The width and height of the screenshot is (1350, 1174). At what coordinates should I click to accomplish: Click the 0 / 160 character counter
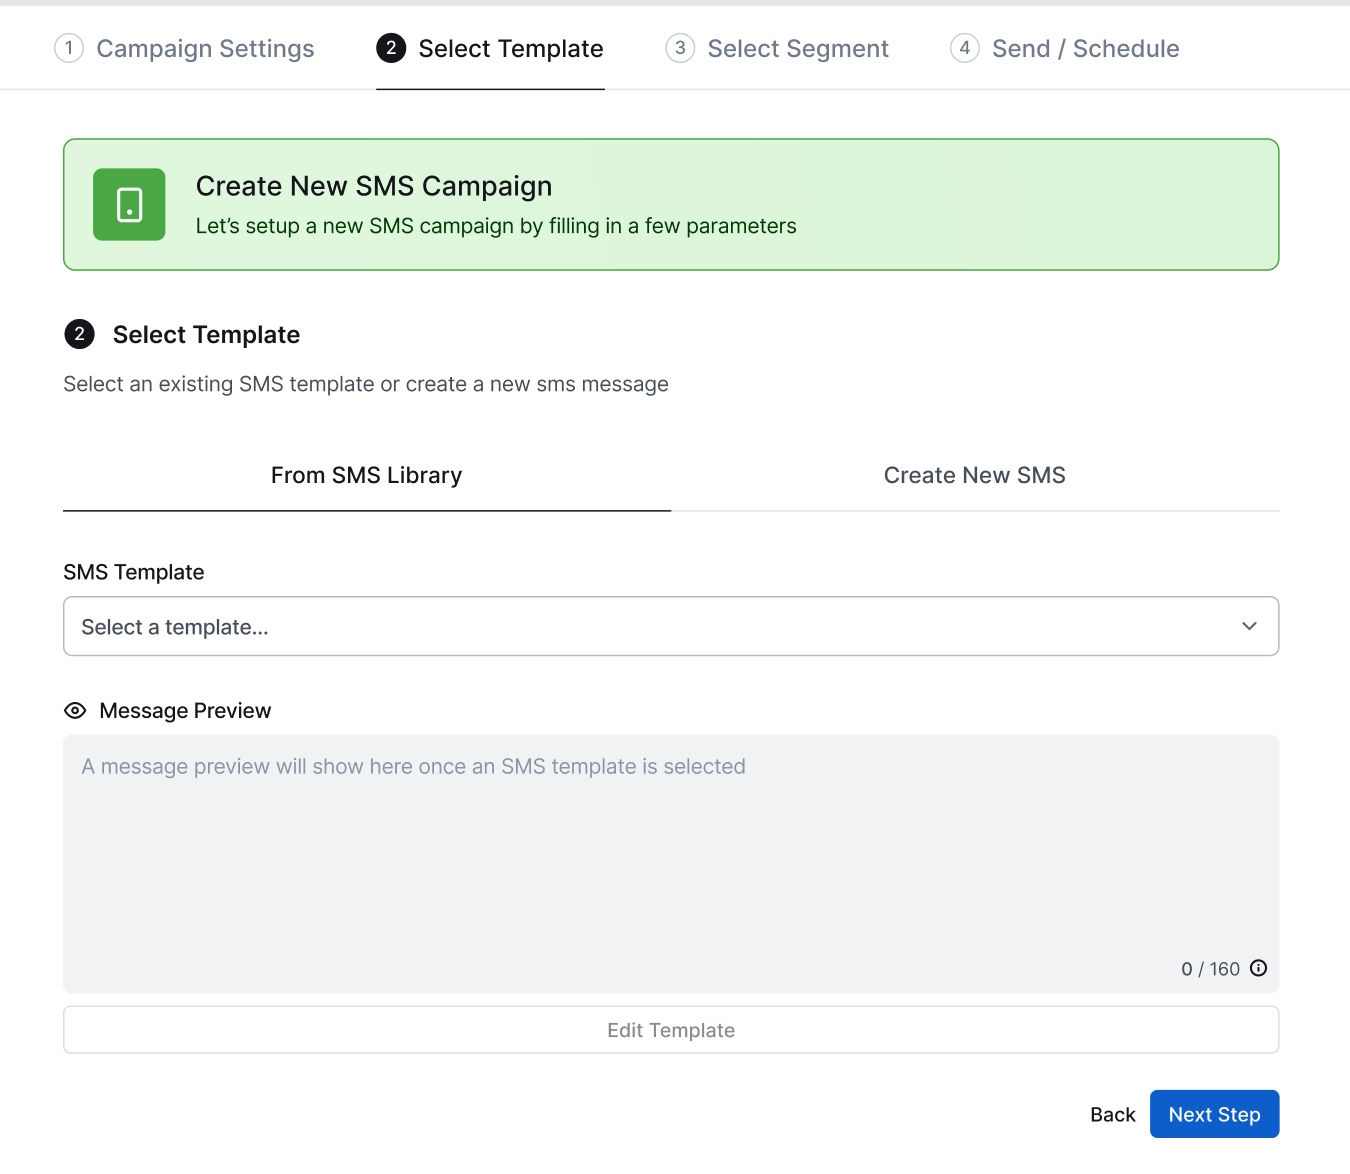click(1210, 969)
